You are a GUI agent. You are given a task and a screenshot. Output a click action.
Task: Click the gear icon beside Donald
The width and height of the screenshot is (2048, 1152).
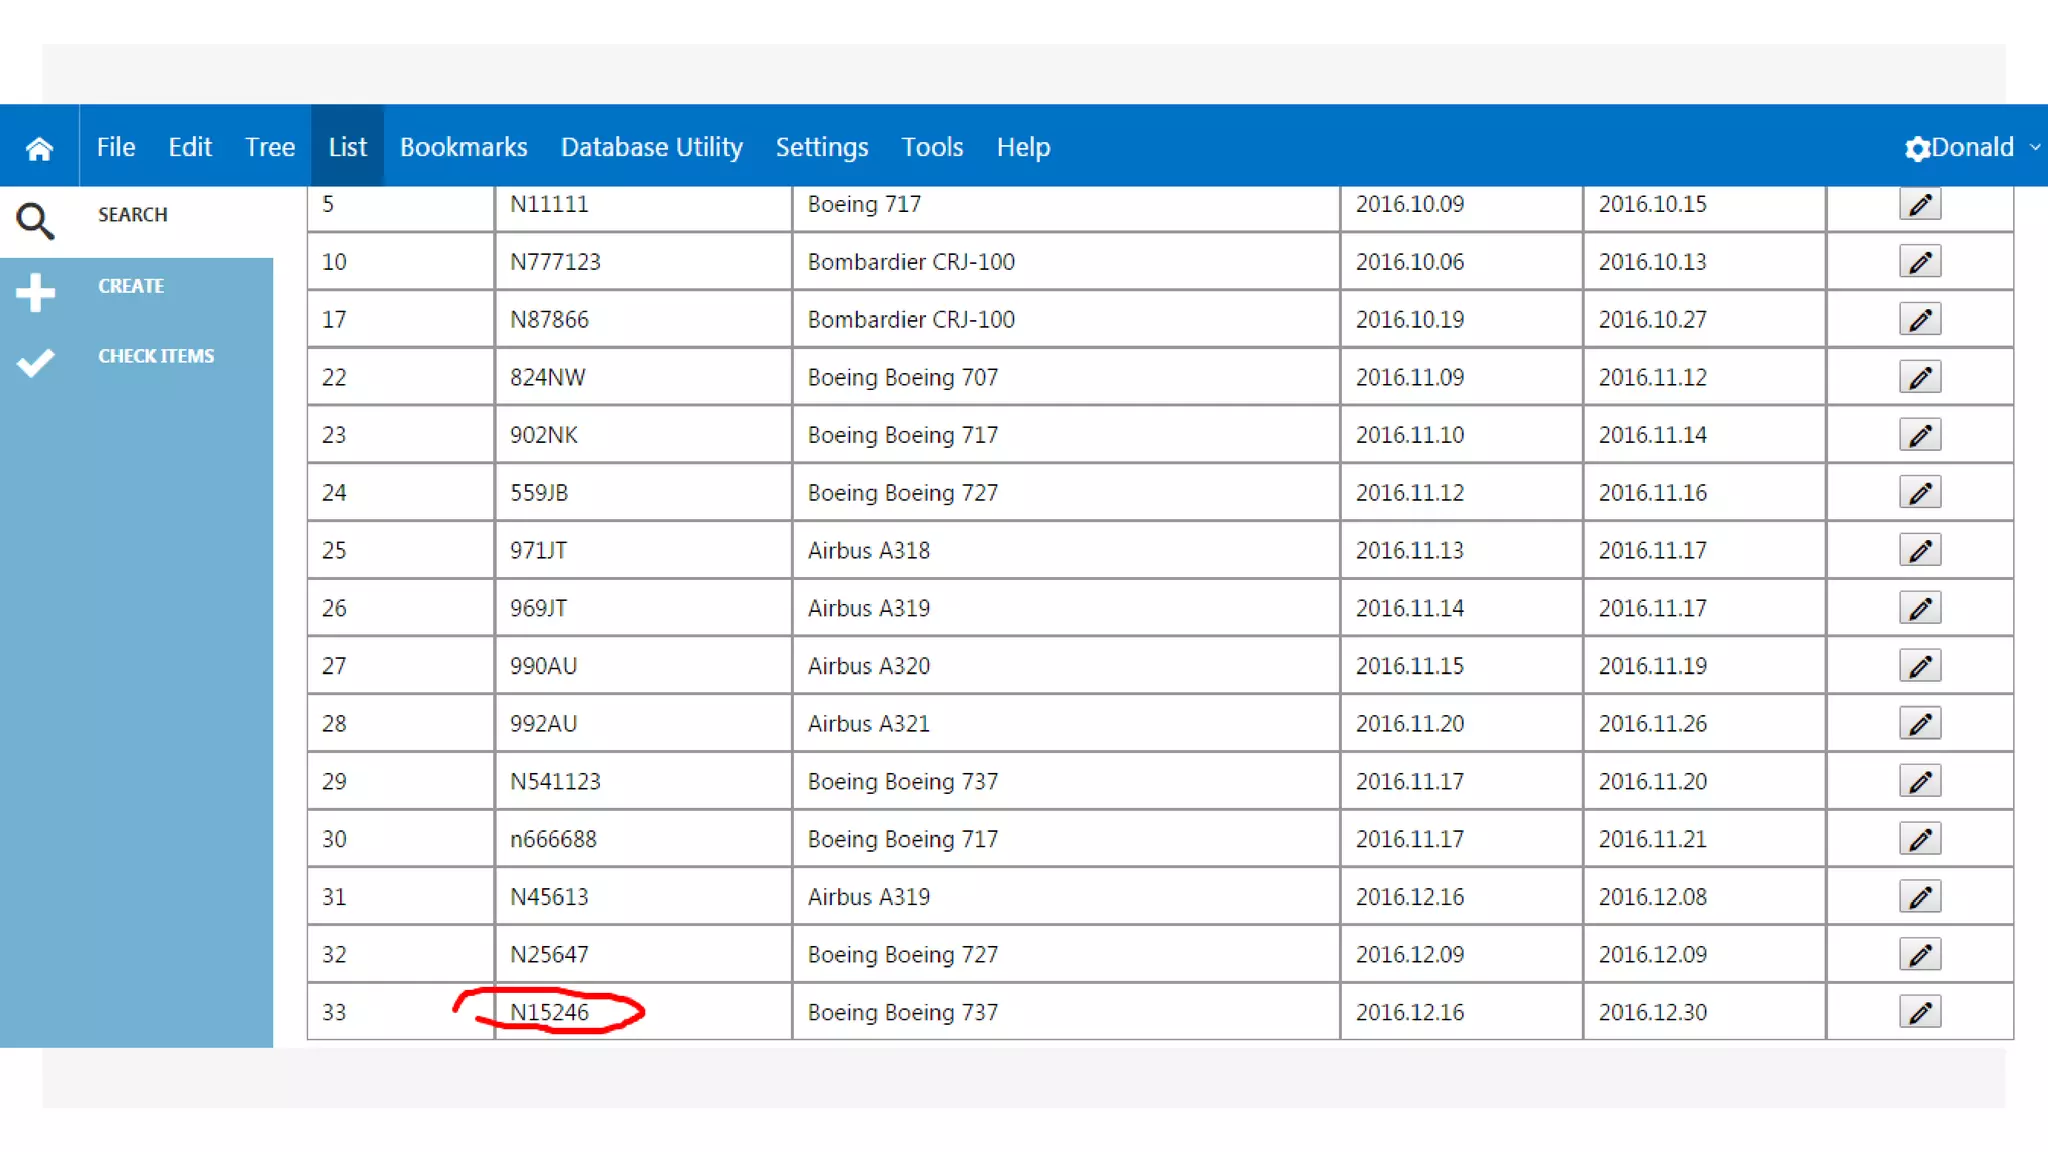pyautogui.click(x=1917, y=149)
